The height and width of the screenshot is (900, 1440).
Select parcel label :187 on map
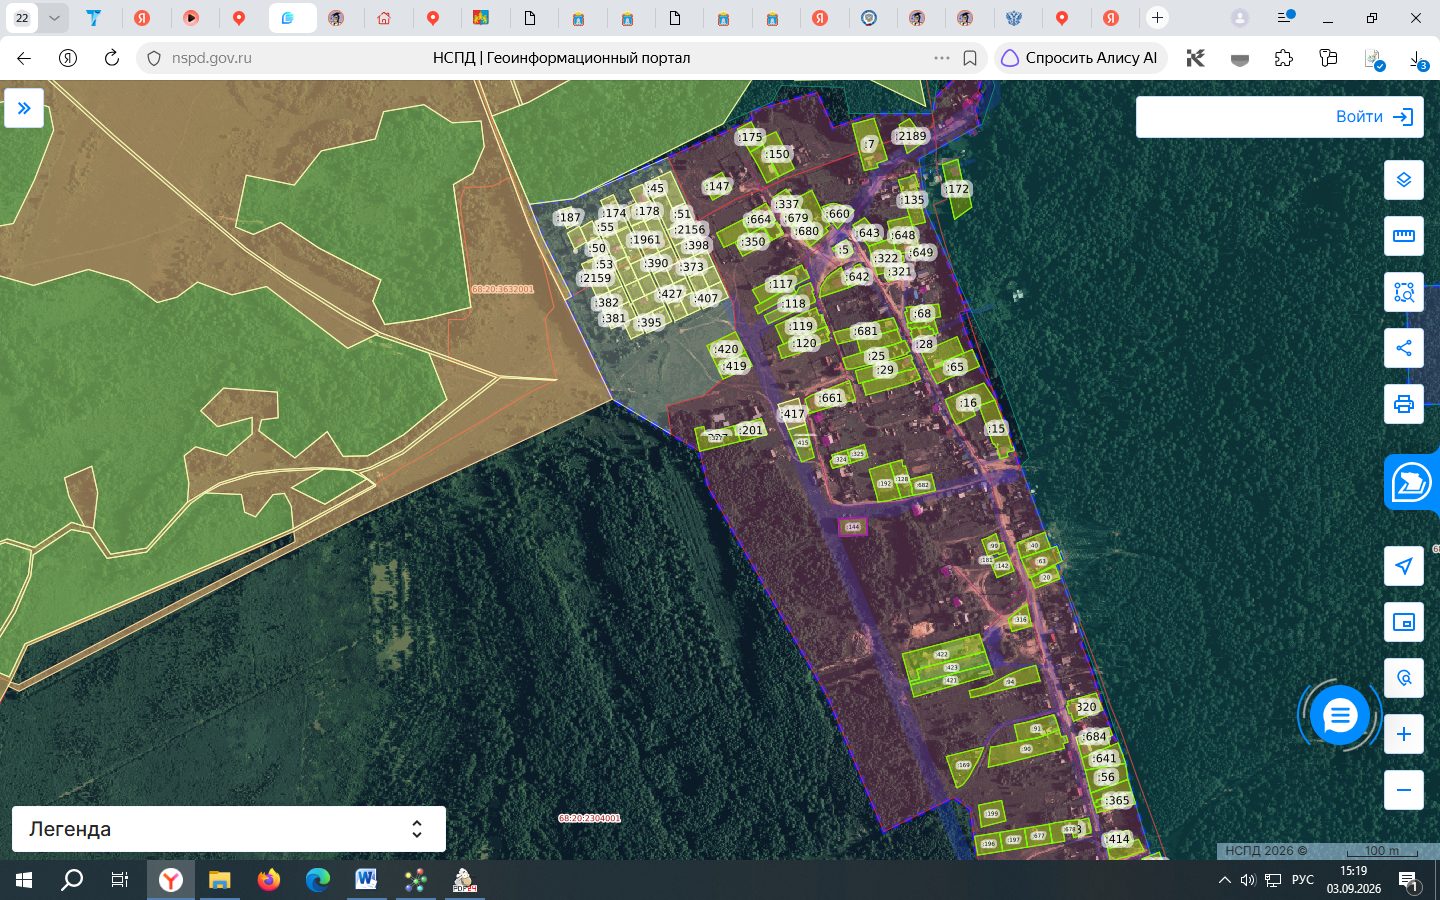pyautogui.click(x=569, y=217)
